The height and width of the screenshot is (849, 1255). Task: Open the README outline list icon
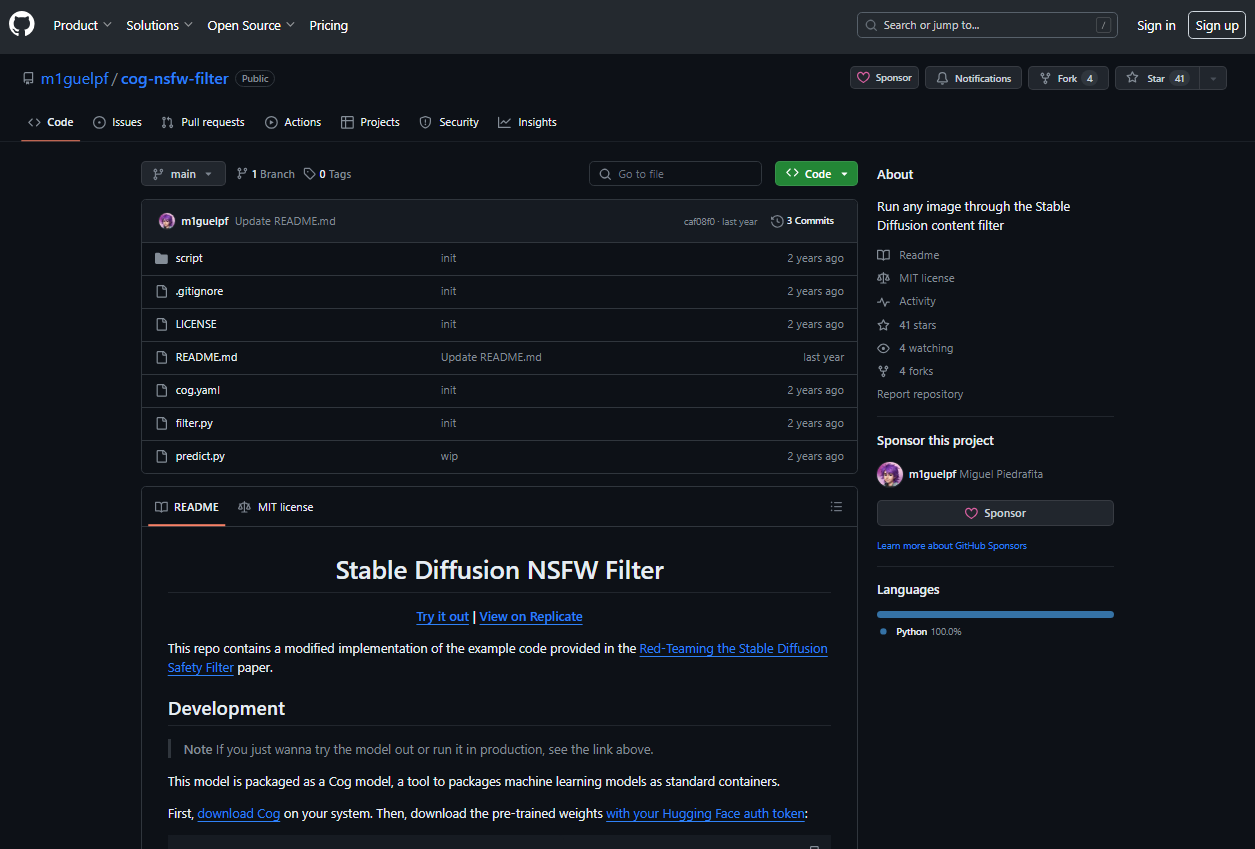coord(836,507)
